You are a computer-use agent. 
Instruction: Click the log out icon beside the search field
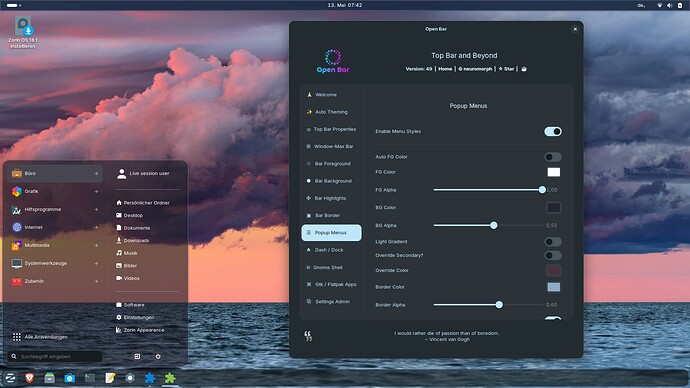tap(137, 356)
